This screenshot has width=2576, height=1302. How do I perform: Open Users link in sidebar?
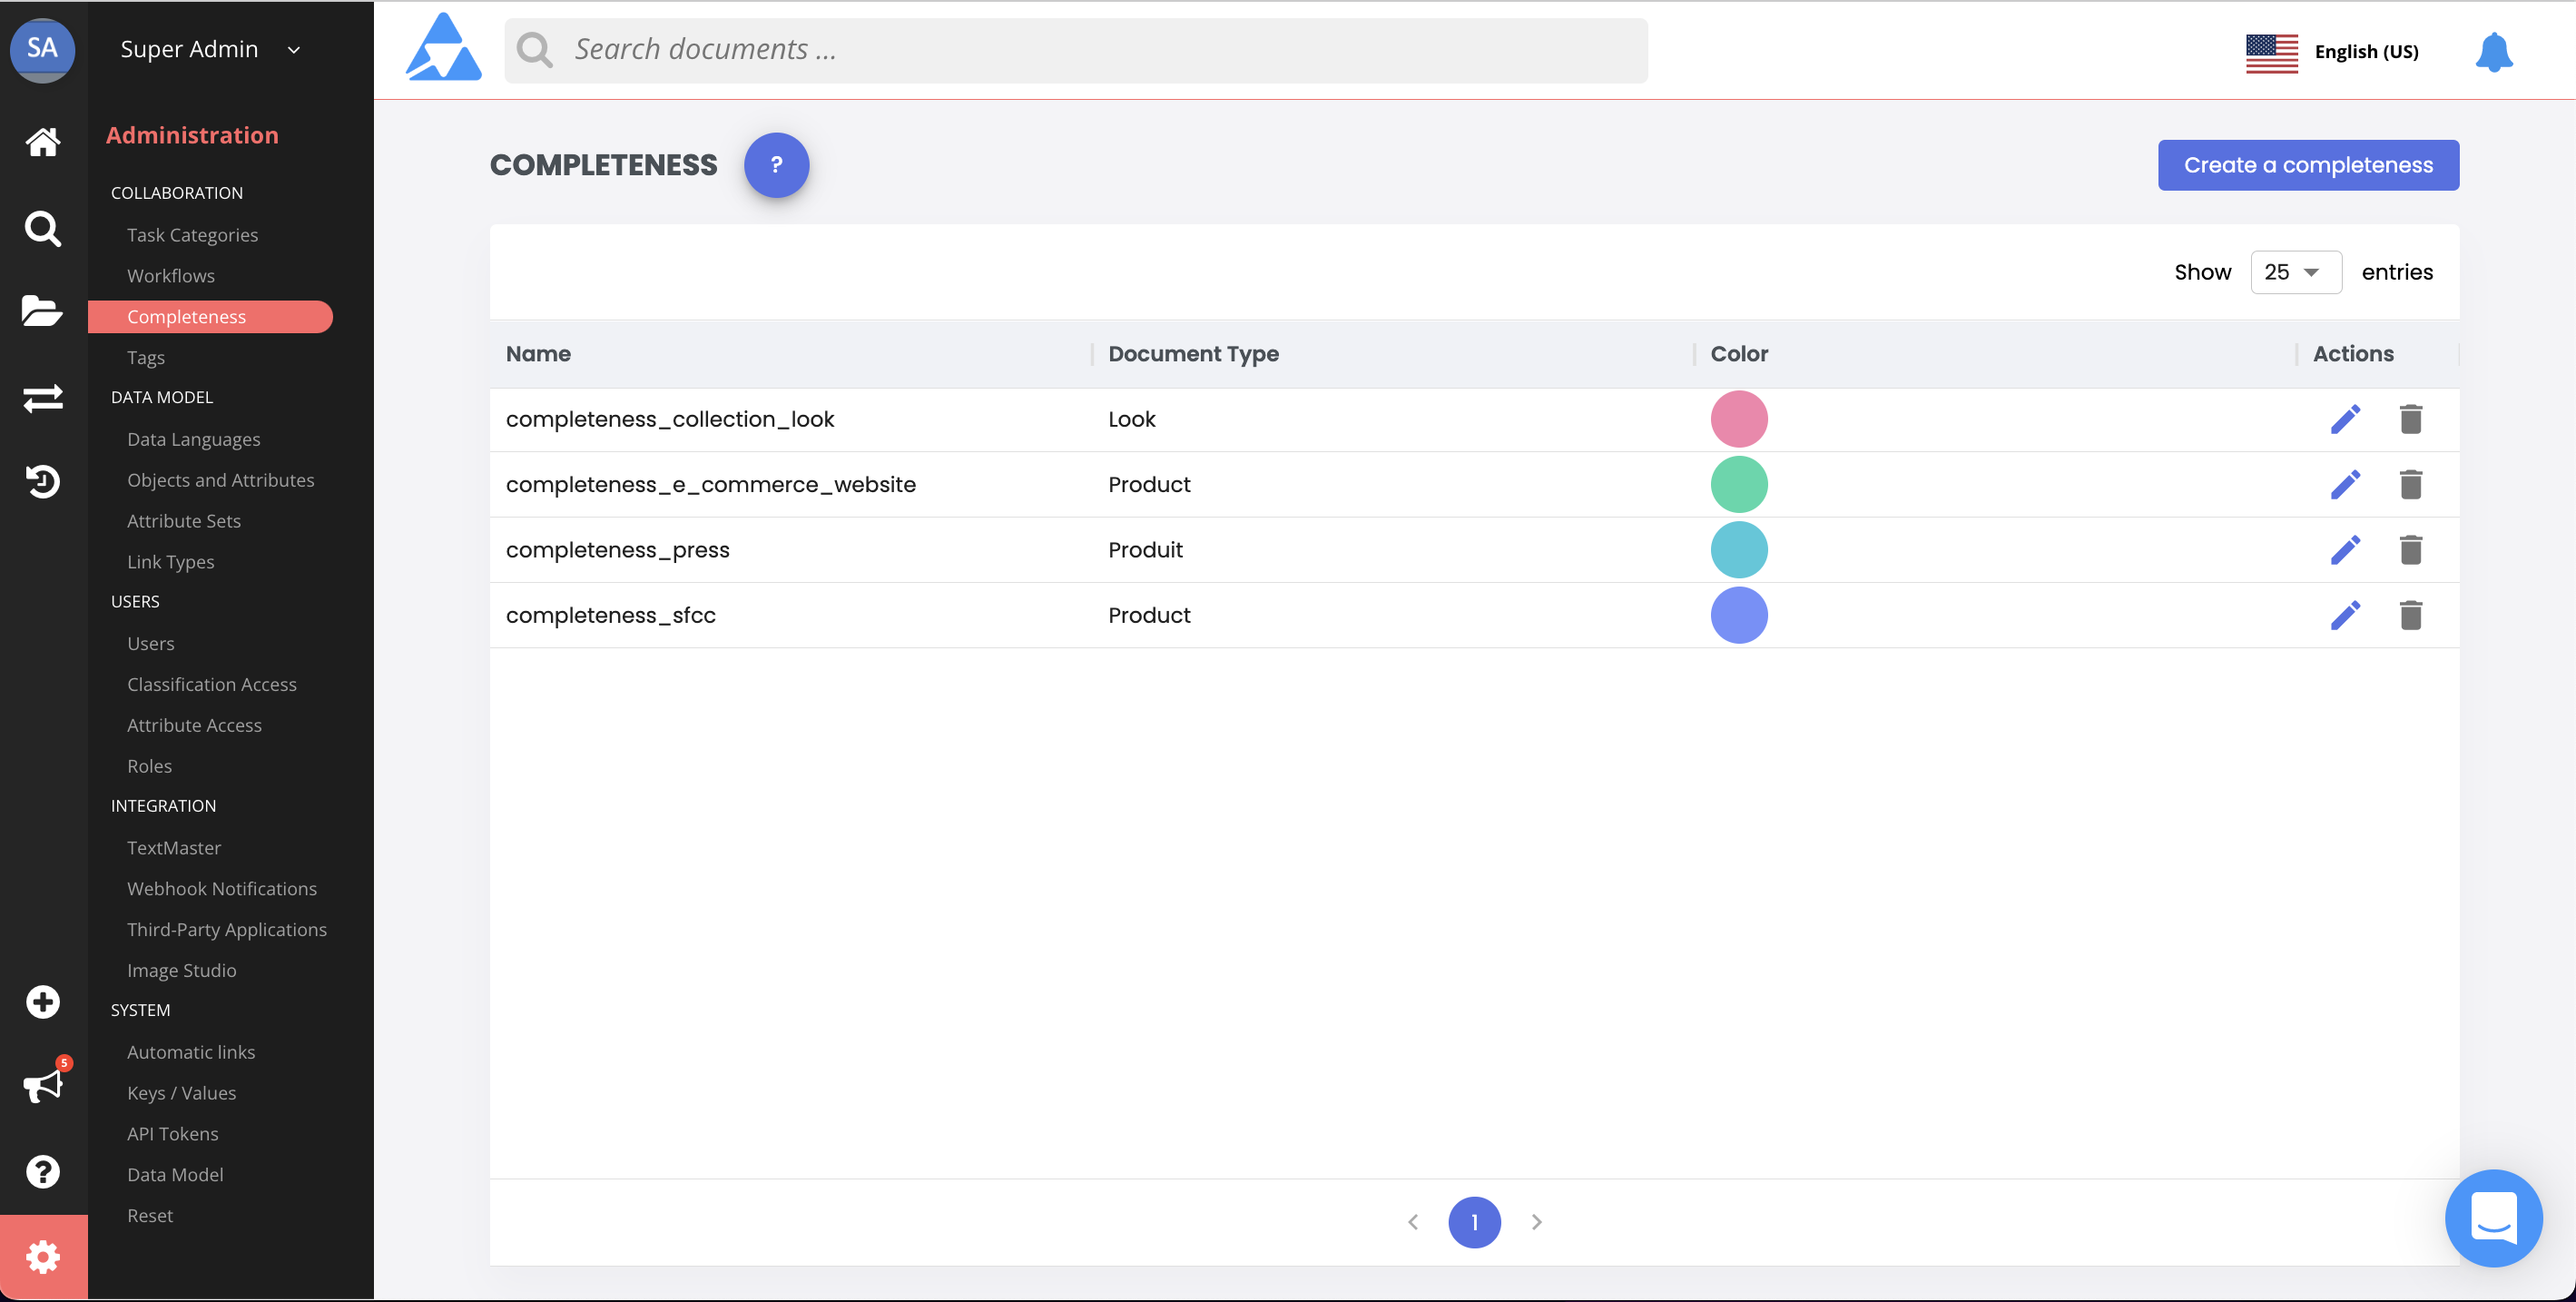coord(151,644)
